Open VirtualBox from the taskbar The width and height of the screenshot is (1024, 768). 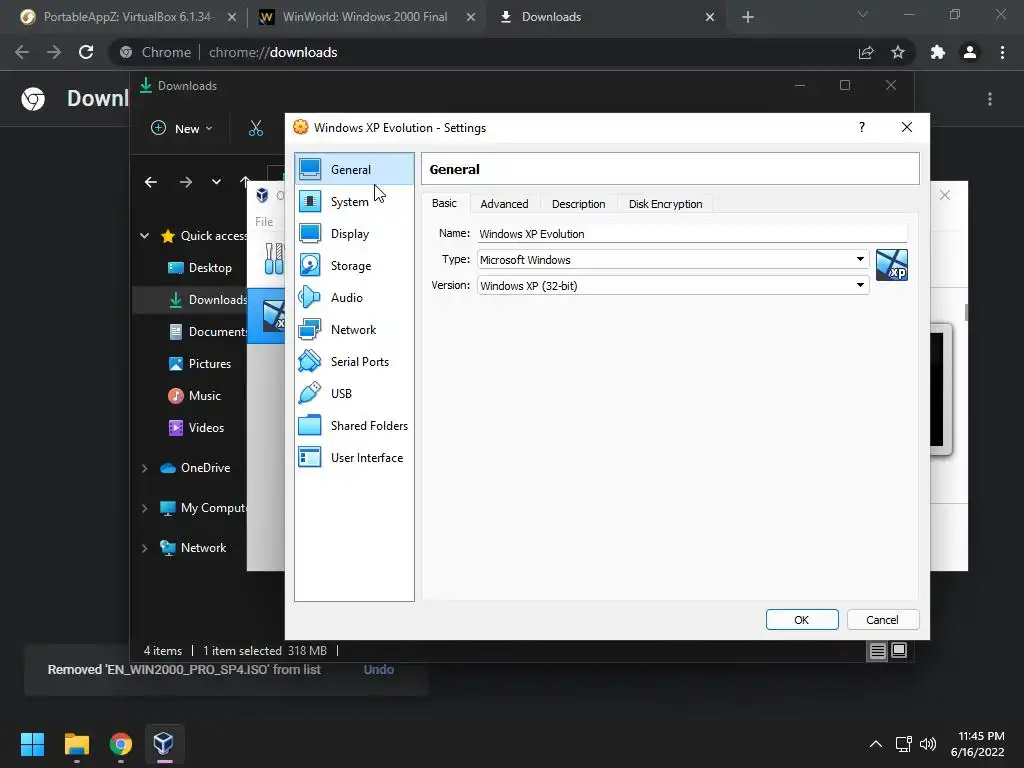pyautogui.click(x=163, y=744)
